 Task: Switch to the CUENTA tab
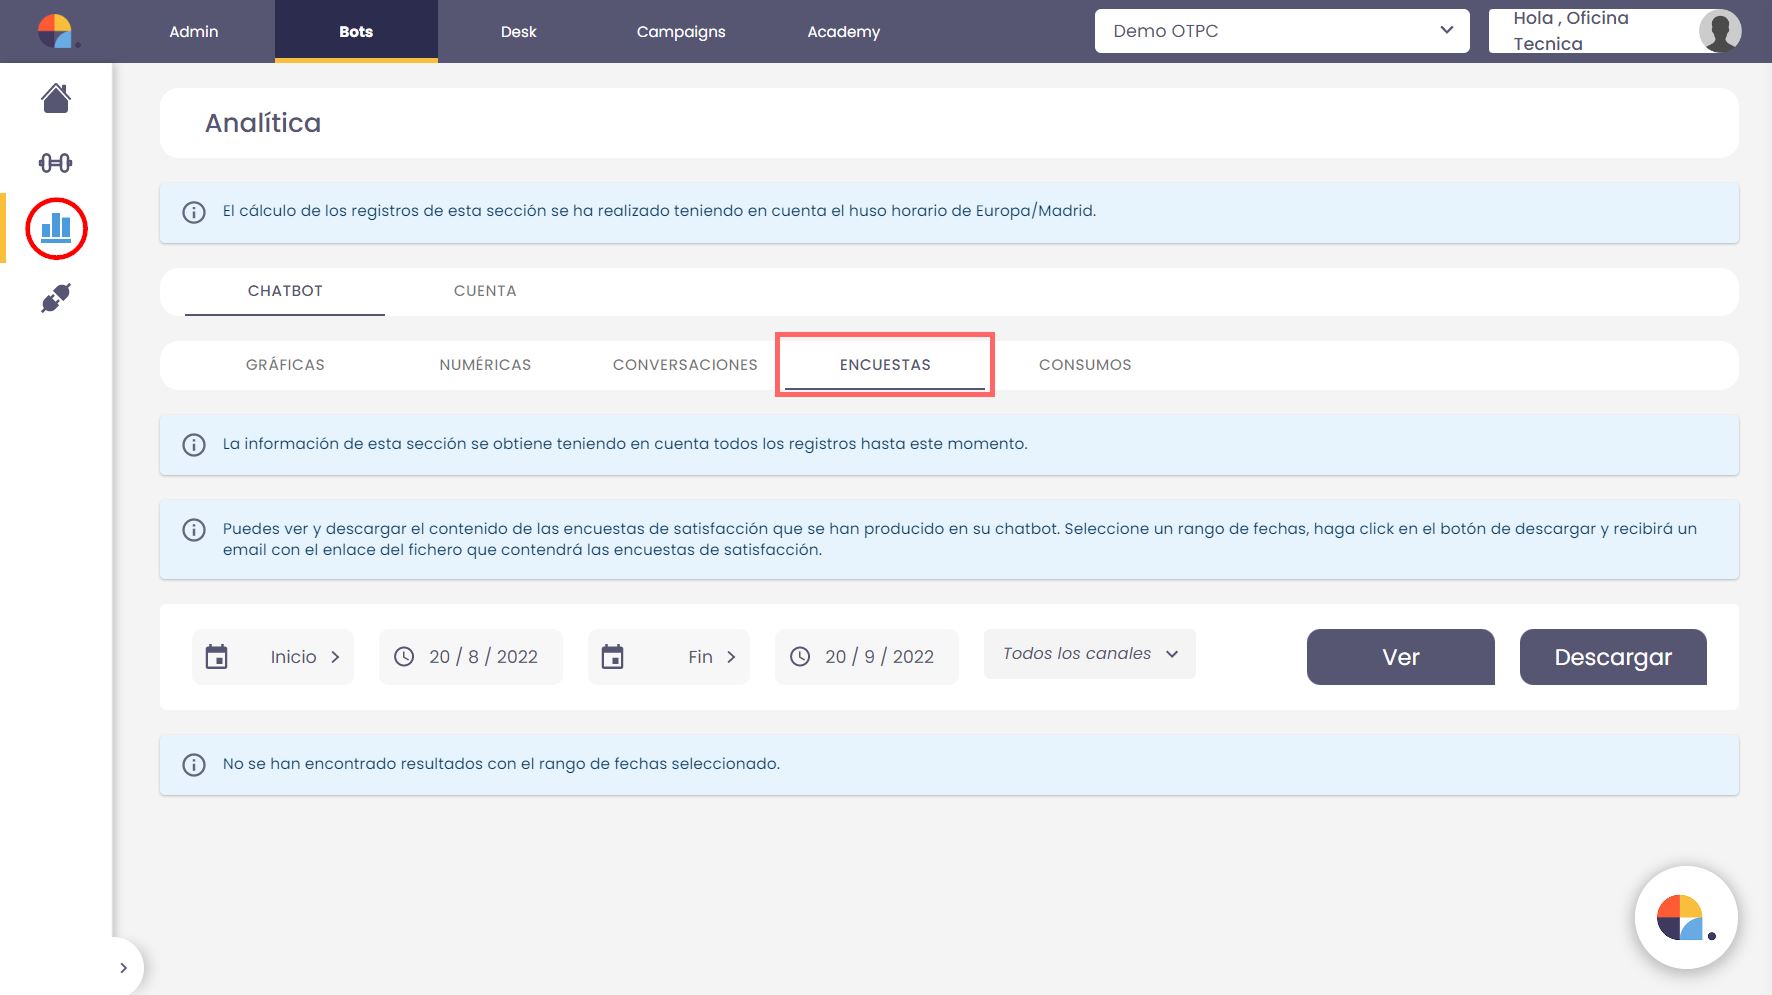(485, 291)
